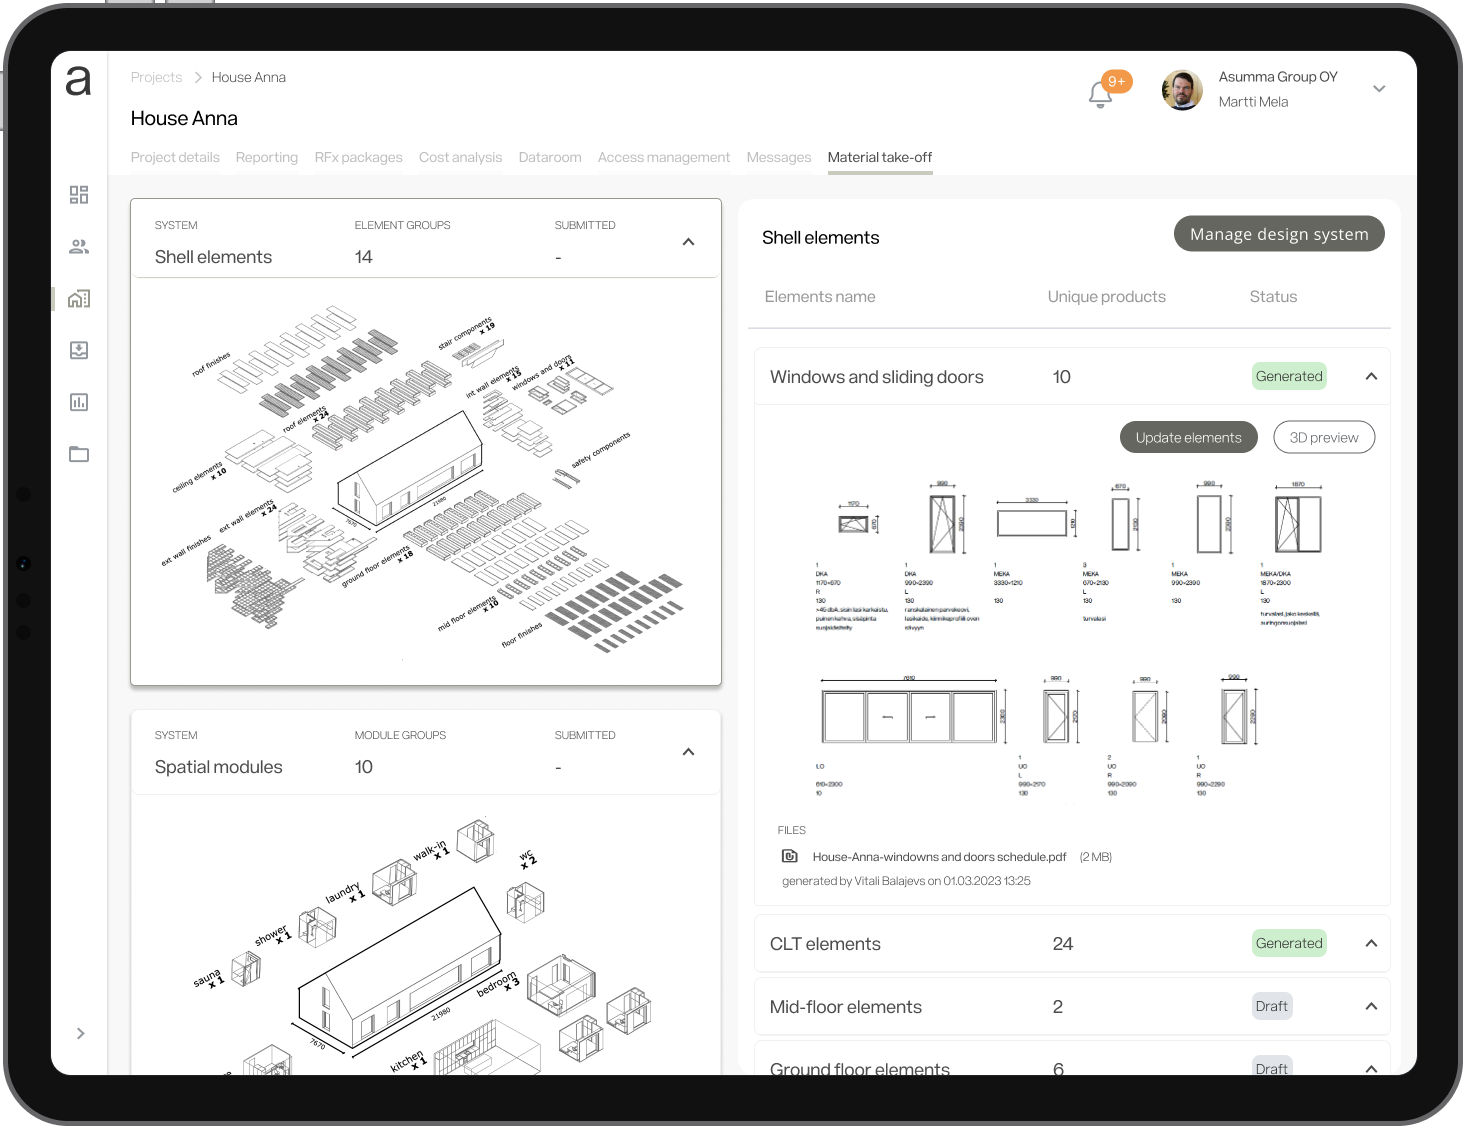Click the building/projects icon in sidebar

pos(79,298)
